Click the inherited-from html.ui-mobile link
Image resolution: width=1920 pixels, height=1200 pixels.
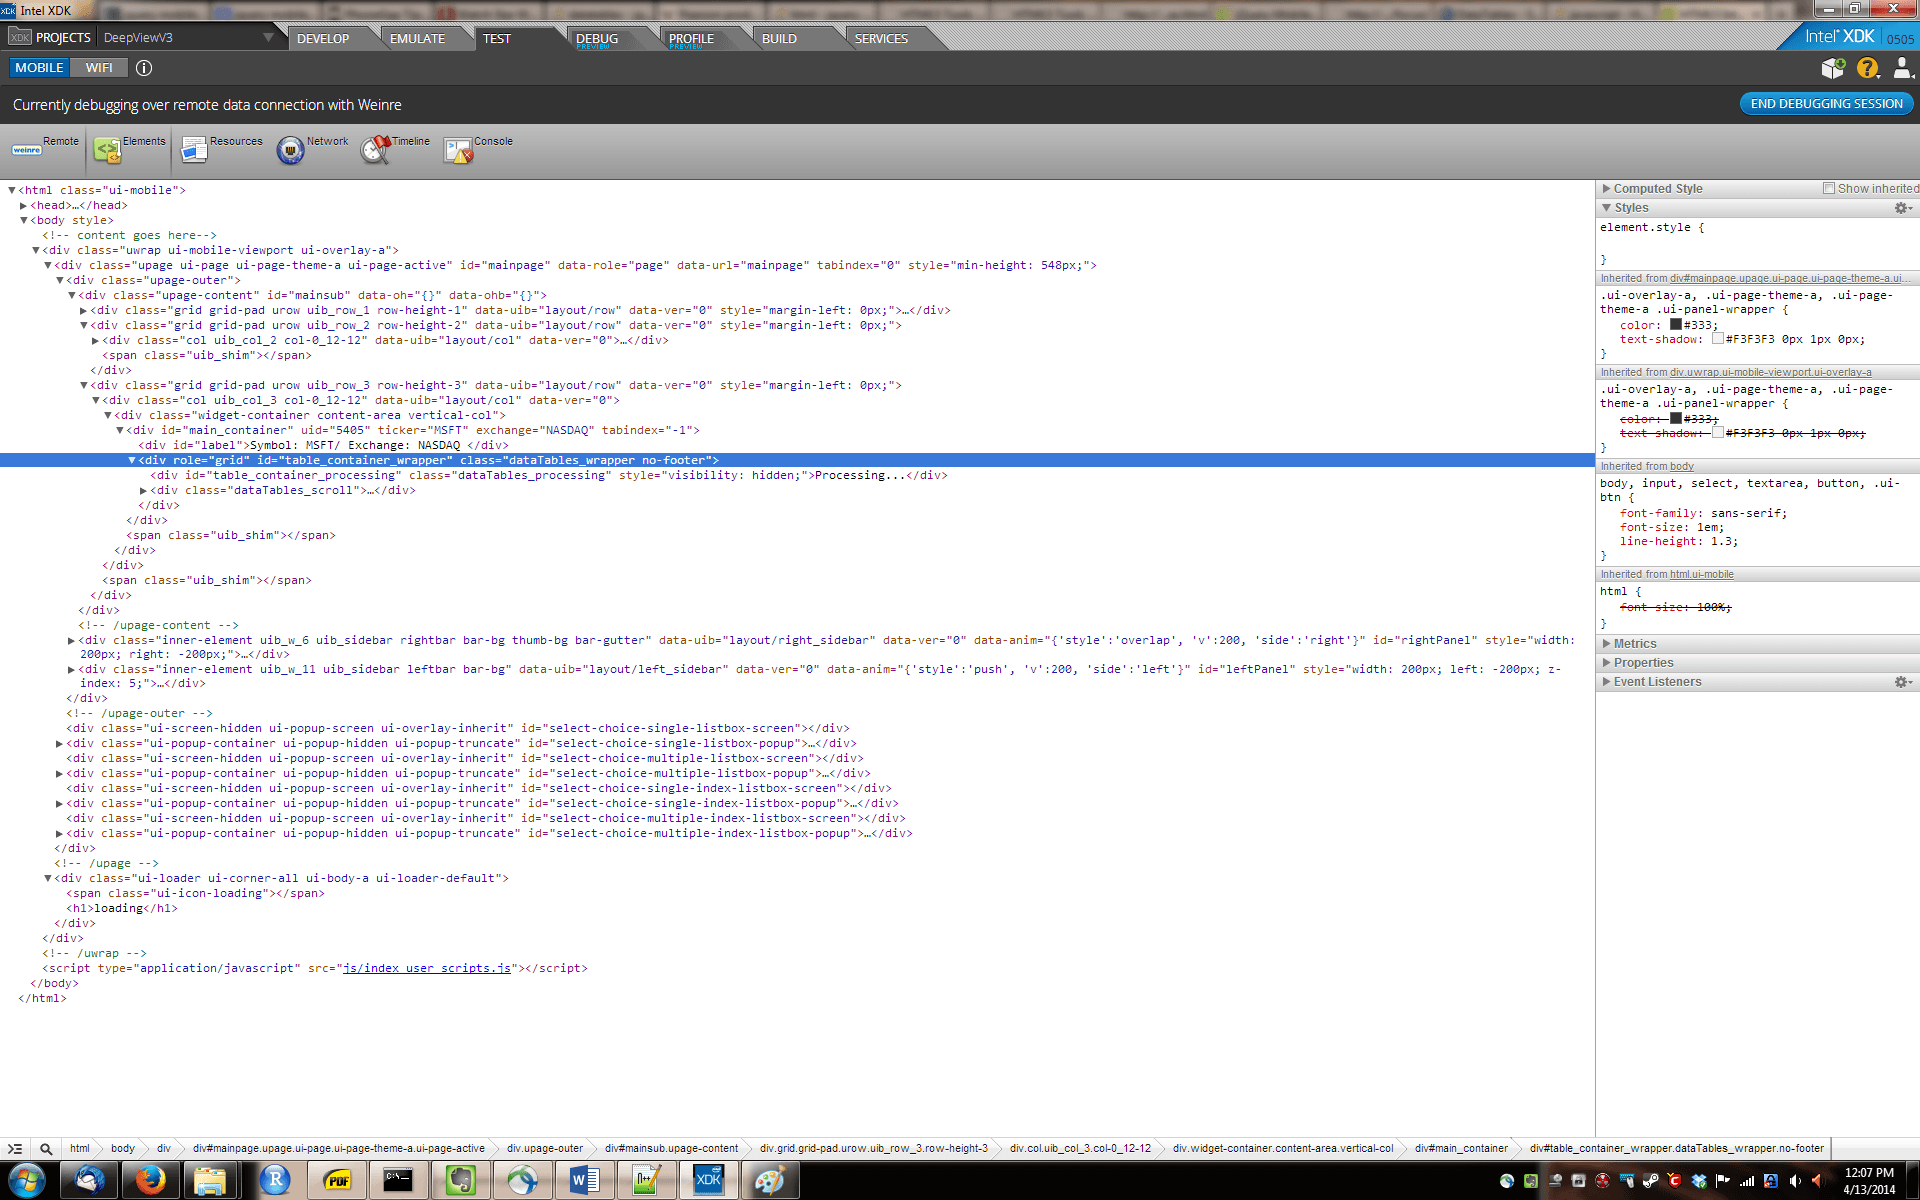tap(1702, 575)
